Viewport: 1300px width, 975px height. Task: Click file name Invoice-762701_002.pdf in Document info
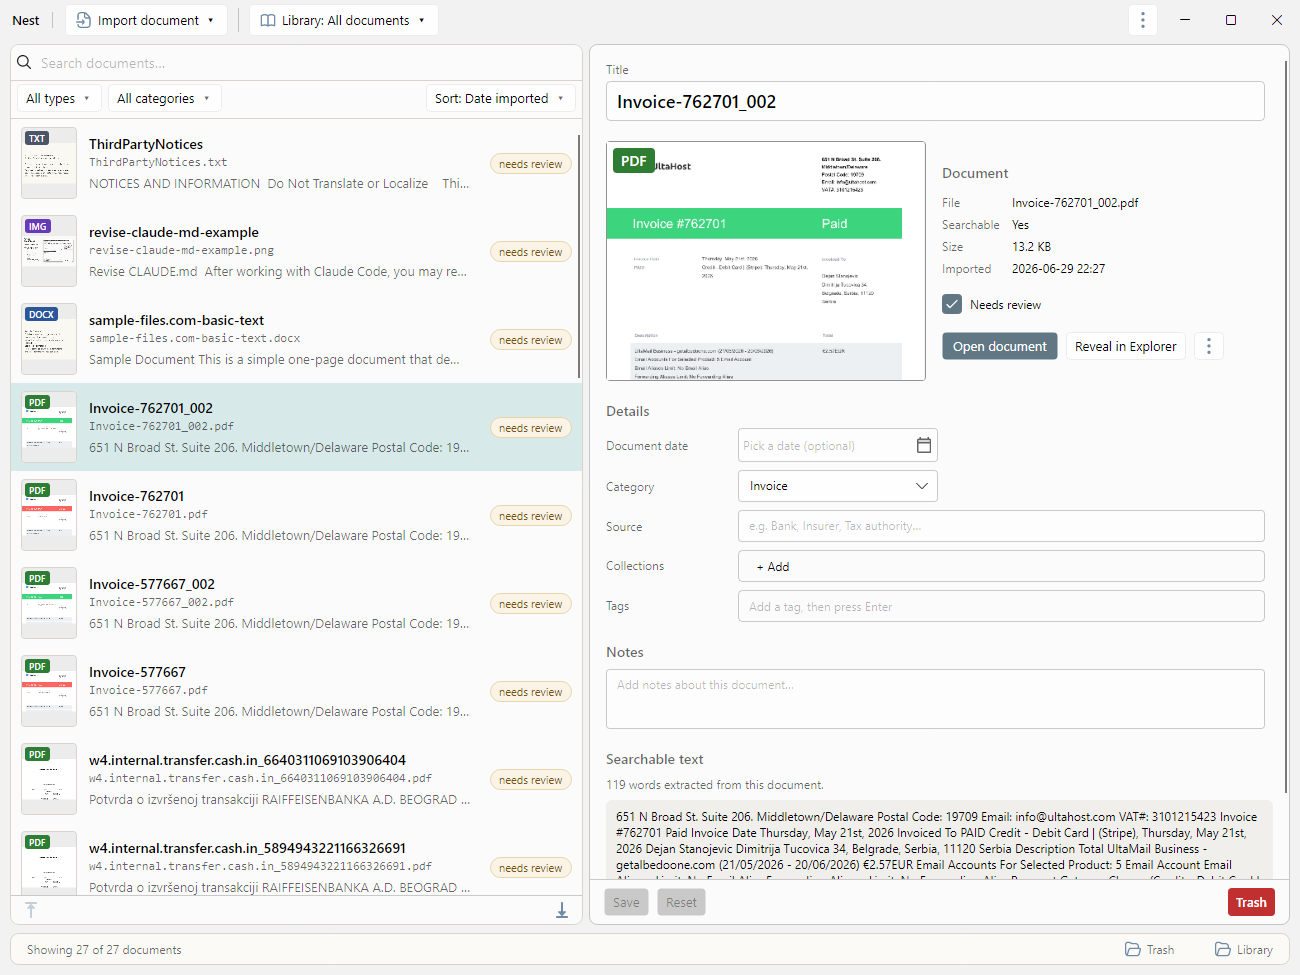[1075, 202]
